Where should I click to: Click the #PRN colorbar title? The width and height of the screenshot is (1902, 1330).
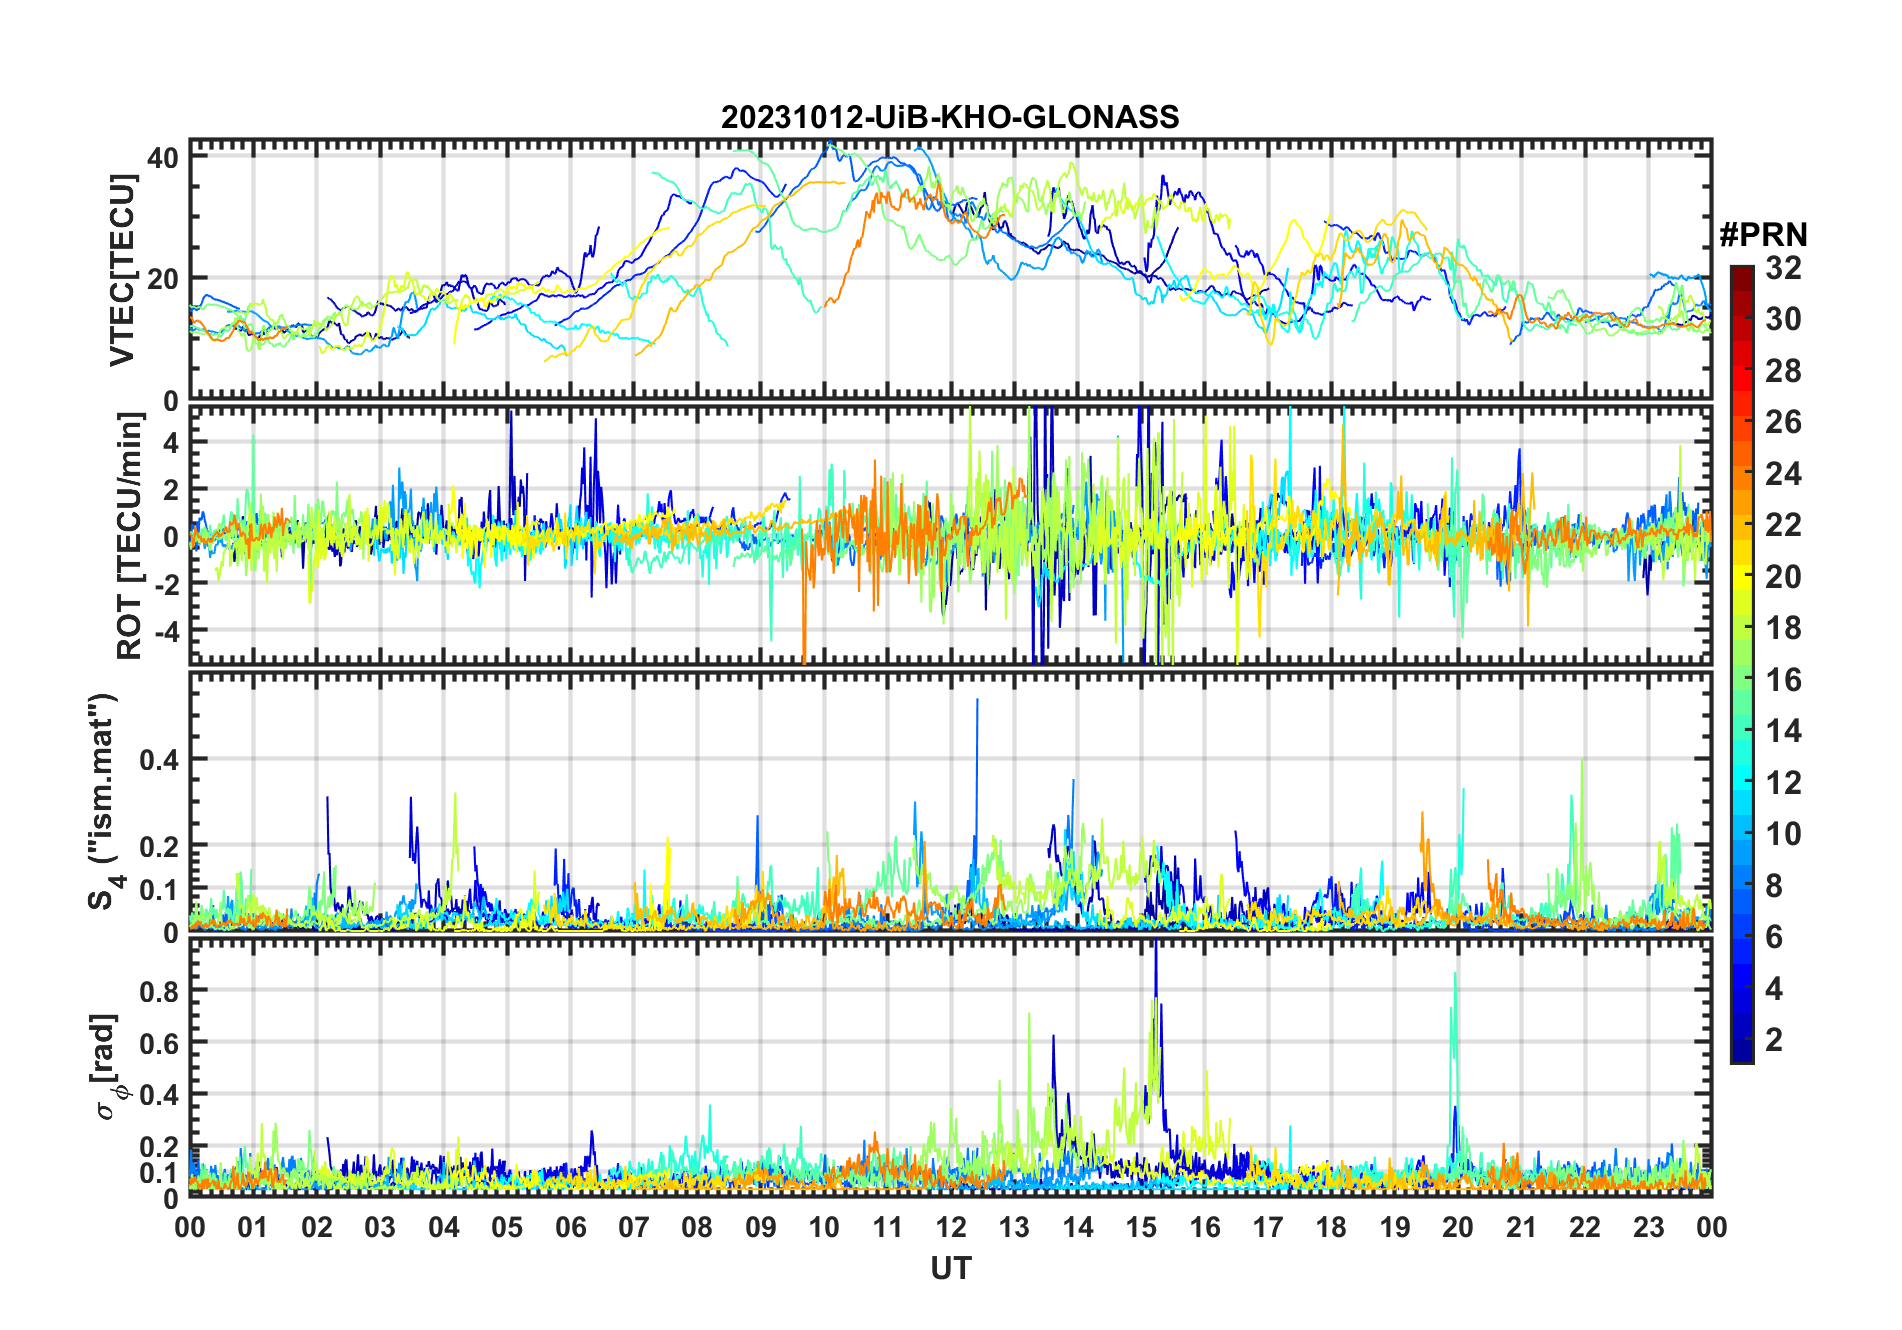1763,235
